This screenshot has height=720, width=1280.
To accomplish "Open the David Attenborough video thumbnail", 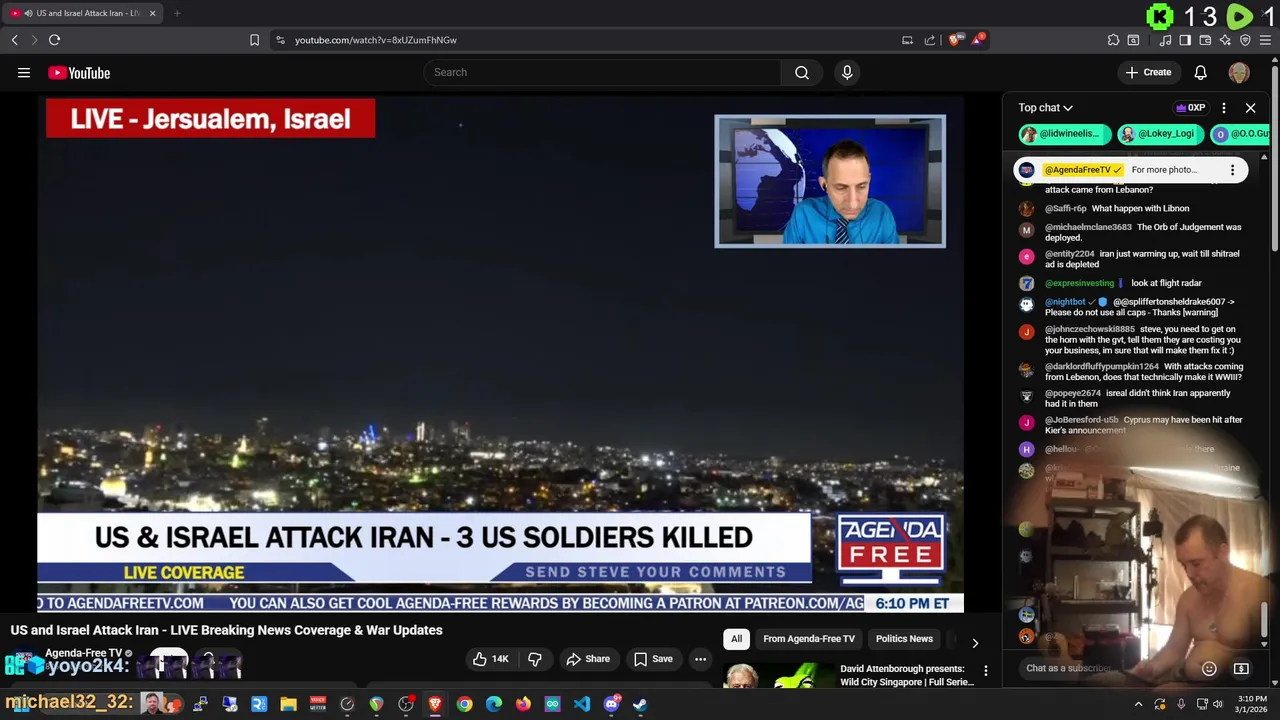I will tap(778, 676).
